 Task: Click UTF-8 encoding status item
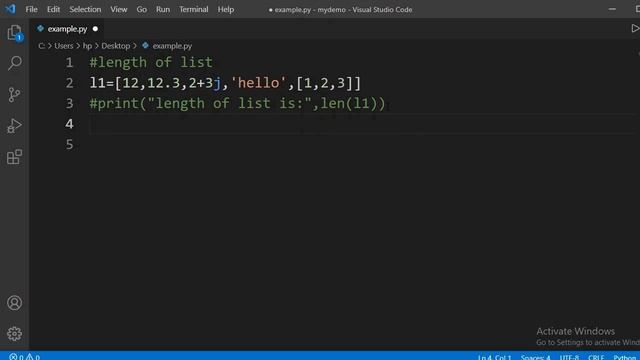point(569,357)
